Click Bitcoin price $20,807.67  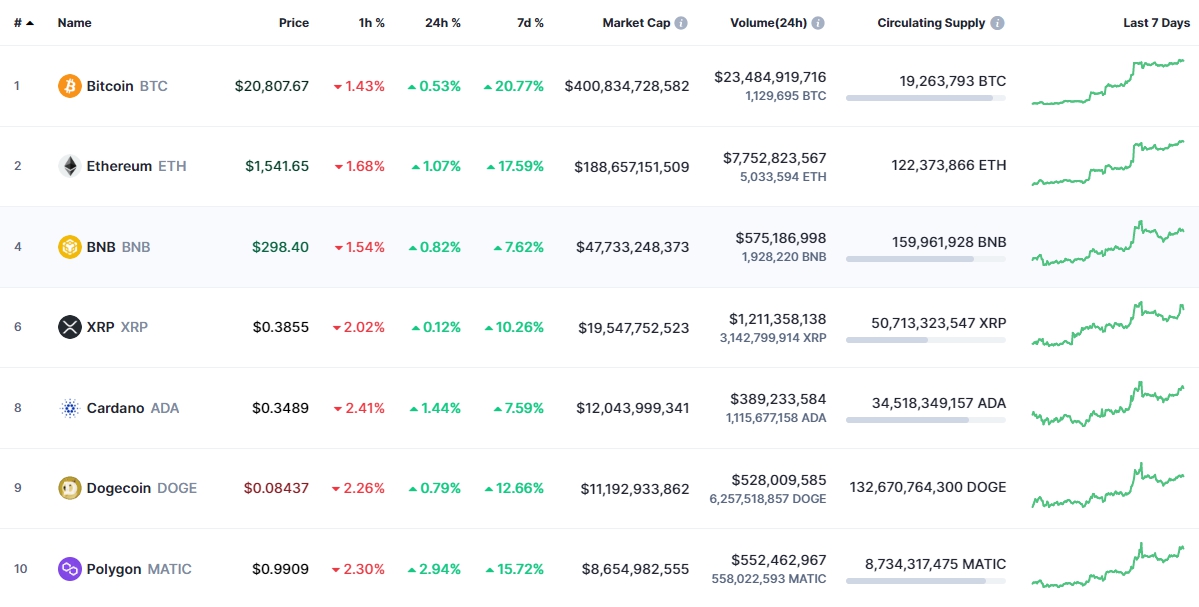point(272,86)
